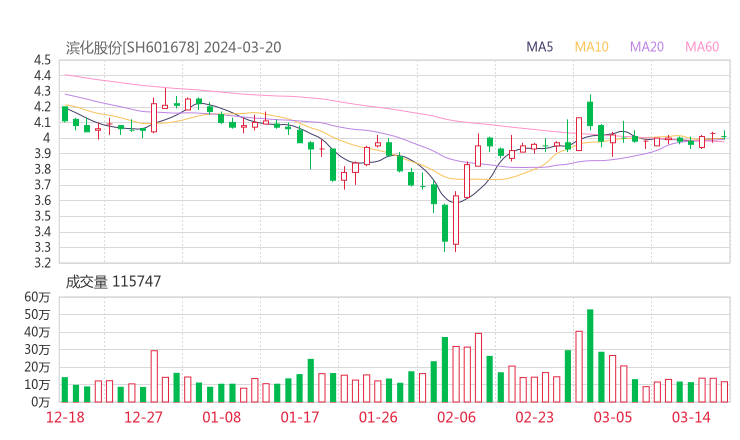Click the 4.4 price axis label

42,76
